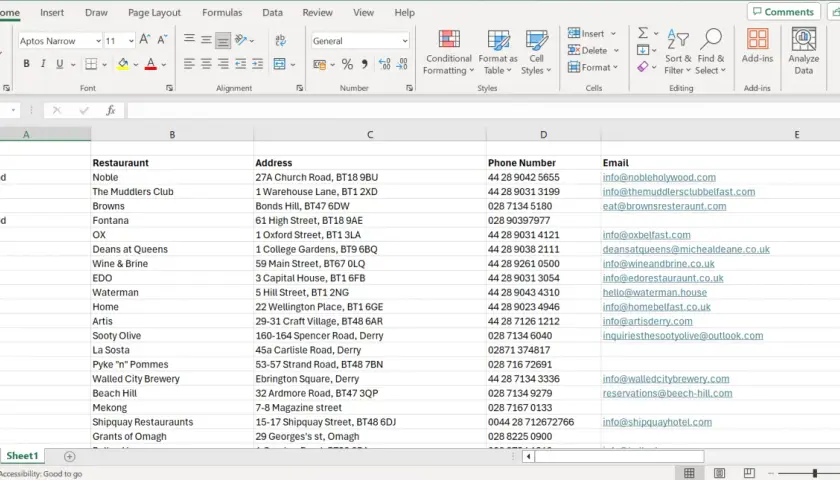This screenshot has width=840, height=480.
Task: Open font color dropdown arrow
Action: 164,65
